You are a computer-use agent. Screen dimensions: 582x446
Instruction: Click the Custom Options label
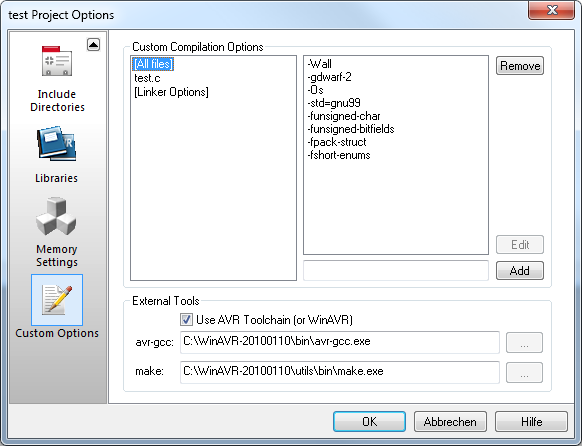(57, 333)
